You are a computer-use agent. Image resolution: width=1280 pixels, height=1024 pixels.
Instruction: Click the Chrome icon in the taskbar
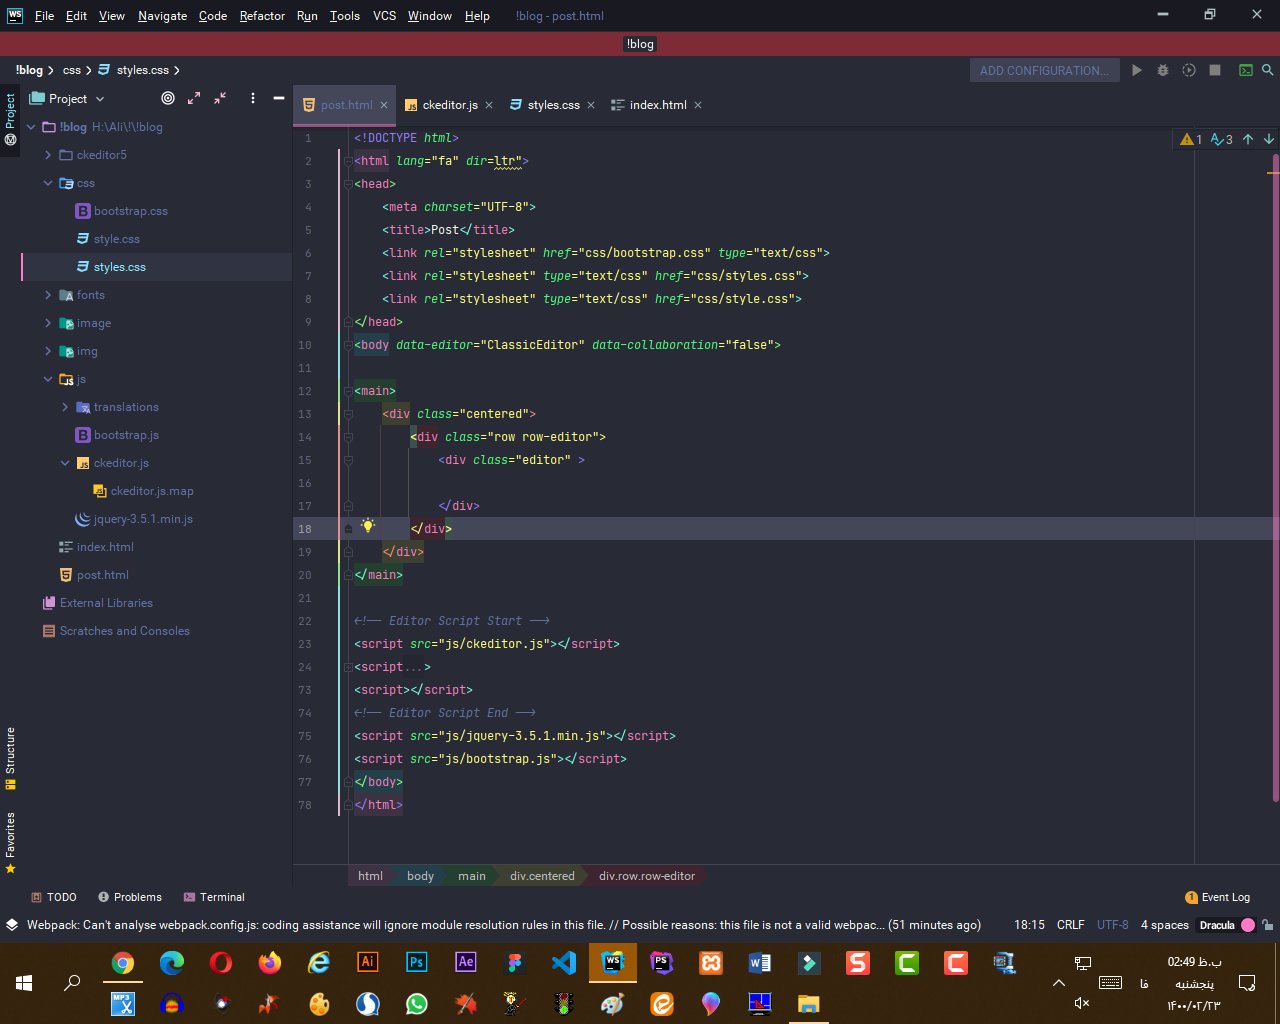123,963
